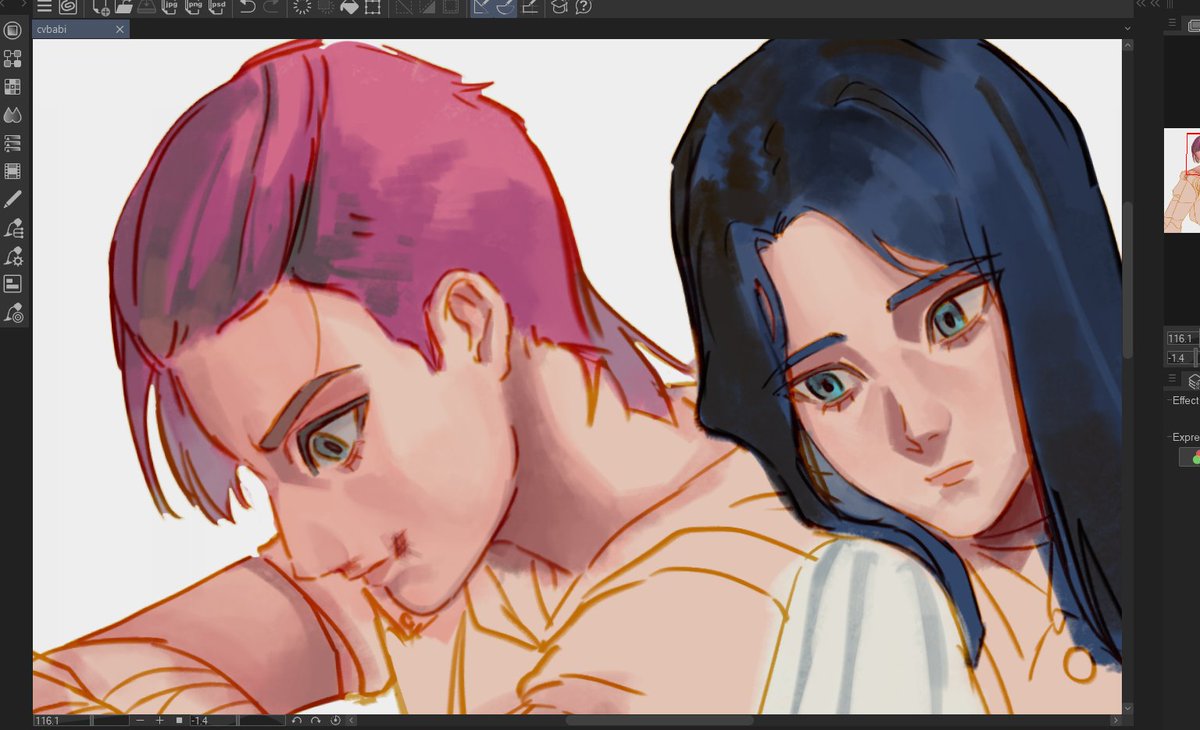1200x730 pixels.
Task: Click the Navigator thumbnail preview
Action: (x=1182, y=182)
